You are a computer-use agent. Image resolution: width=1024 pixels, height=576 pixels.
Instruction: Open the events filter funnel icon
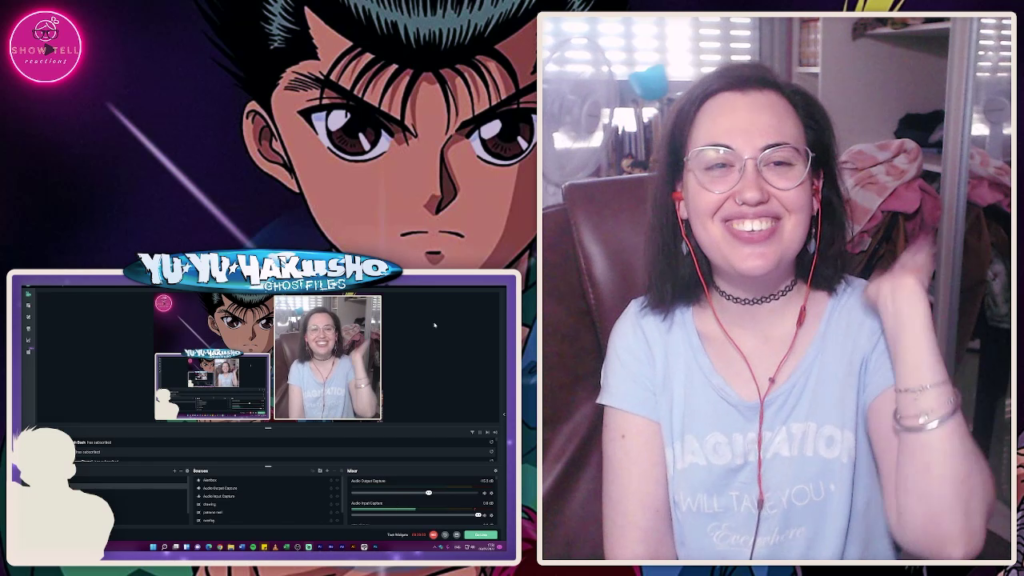coord(472,432)
